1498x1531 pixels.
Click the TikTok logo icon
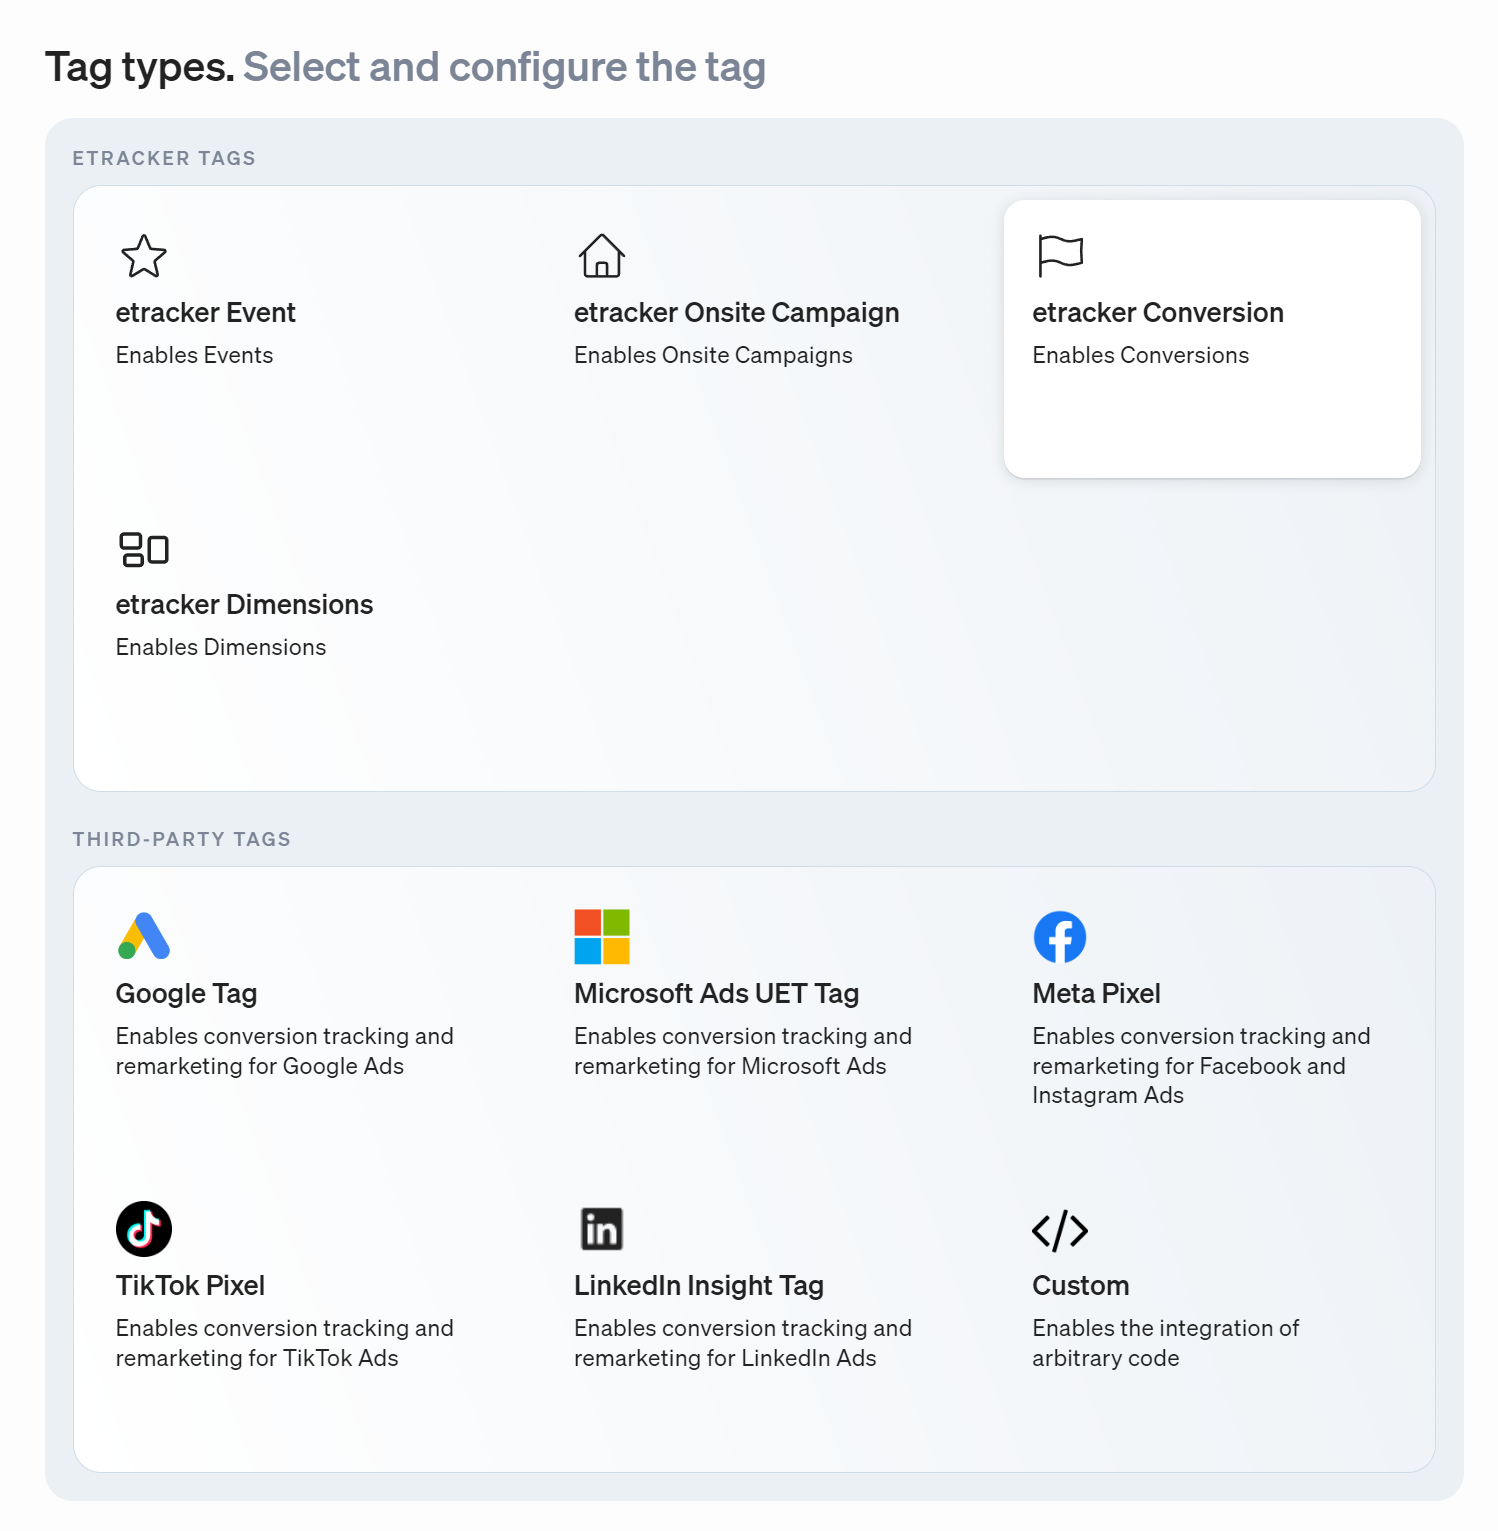[144, 1229]
